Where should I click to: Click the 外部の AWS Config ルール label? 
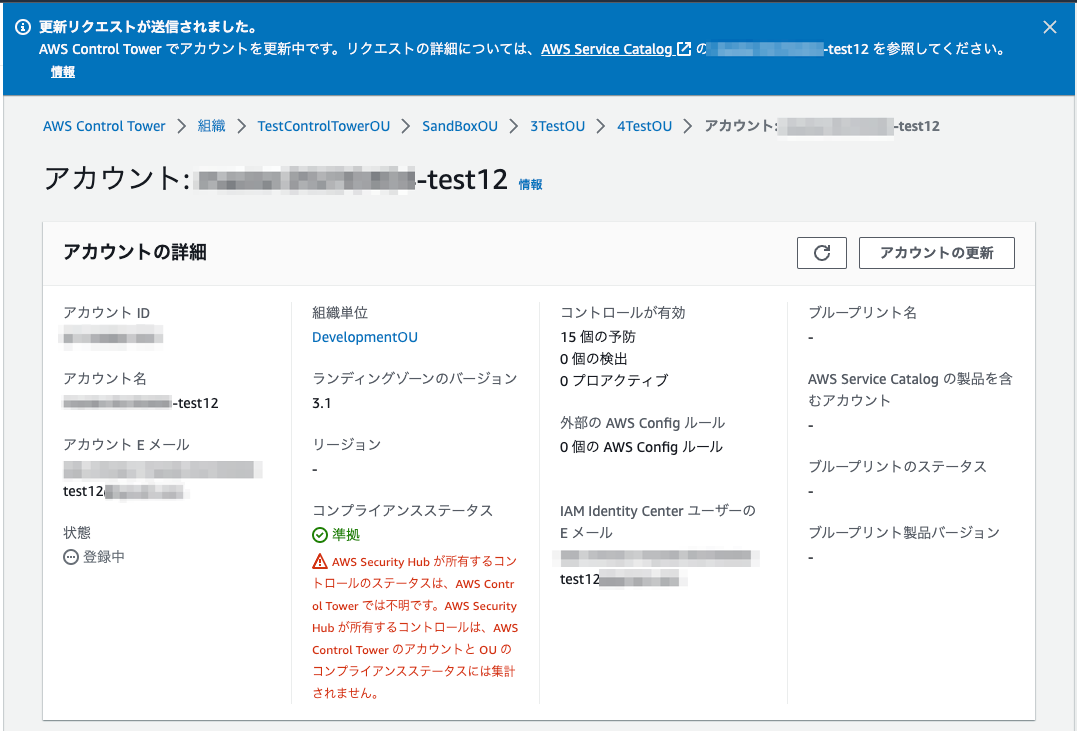(x=642, y=423)
